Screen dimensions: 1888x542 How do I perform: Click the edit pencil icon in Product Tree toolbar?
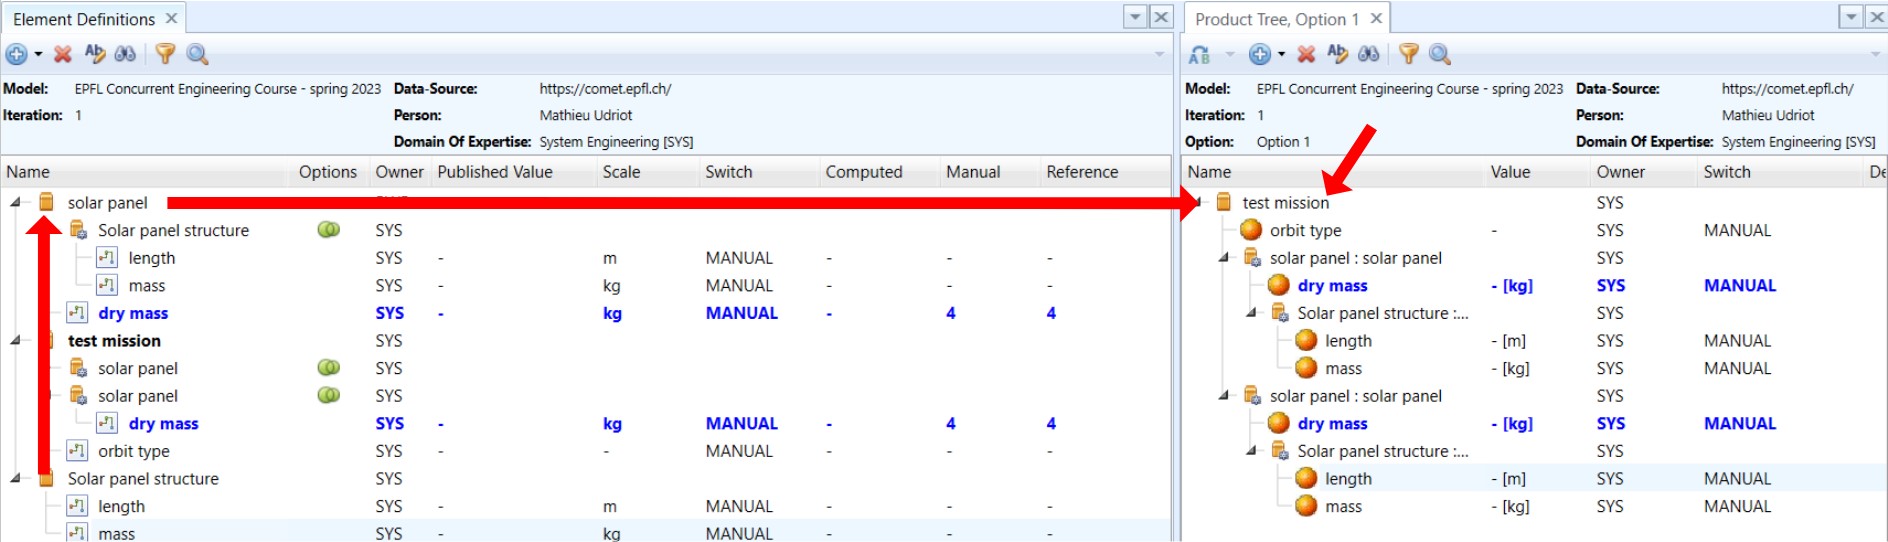[1337, 53]
